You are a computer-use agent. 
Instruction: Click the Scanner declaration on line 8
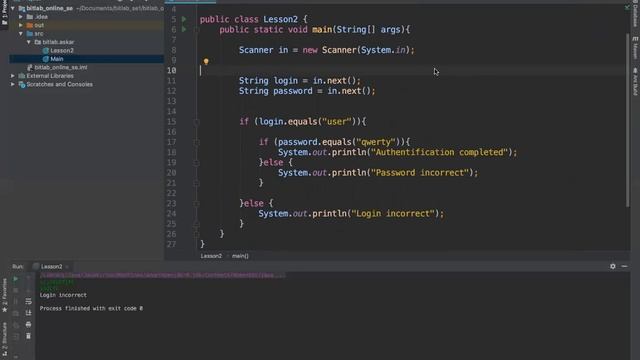327,50
